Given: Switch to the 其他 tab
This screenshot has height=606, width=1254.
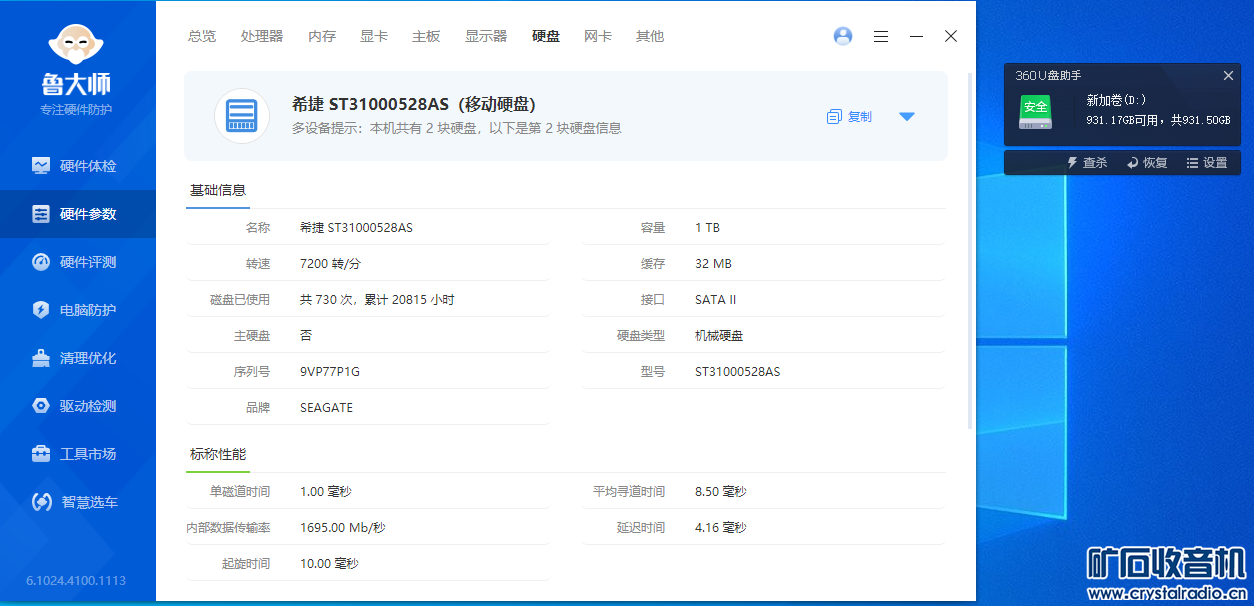Looking at the screenshot, I should point(650,36).
